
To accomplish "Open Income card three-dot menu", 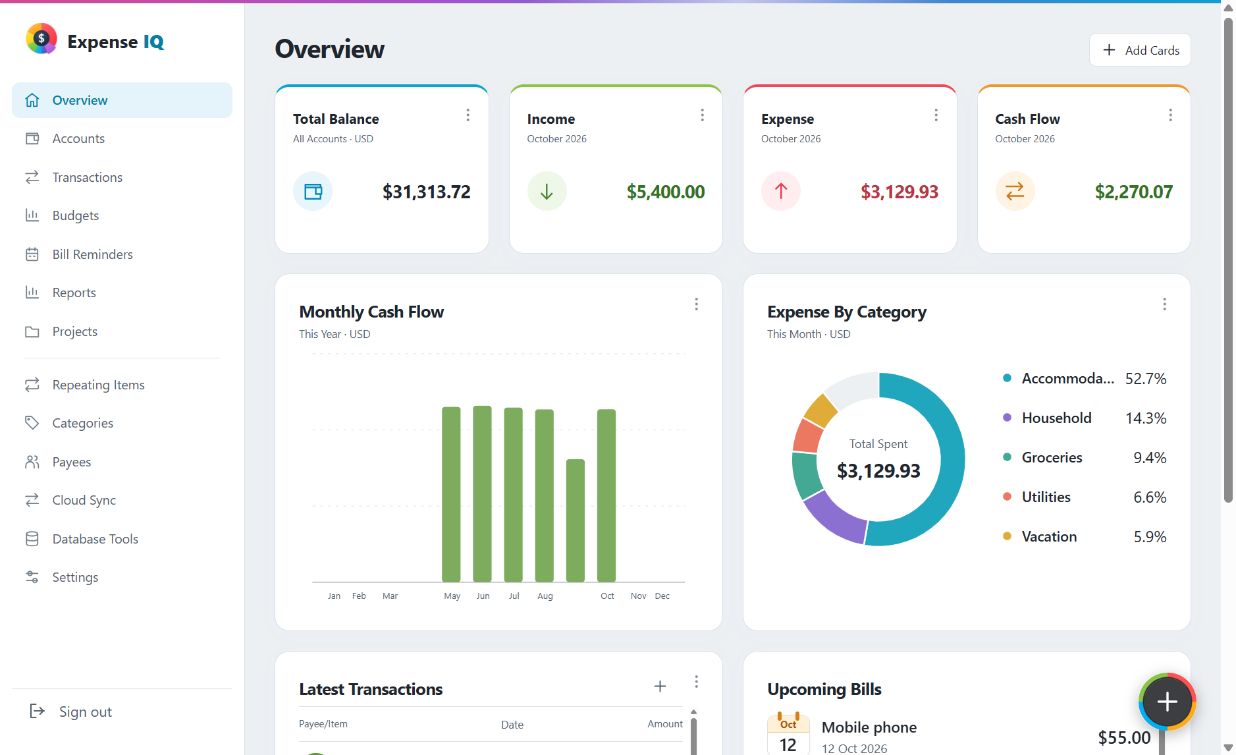I will (x=702, y=115).
